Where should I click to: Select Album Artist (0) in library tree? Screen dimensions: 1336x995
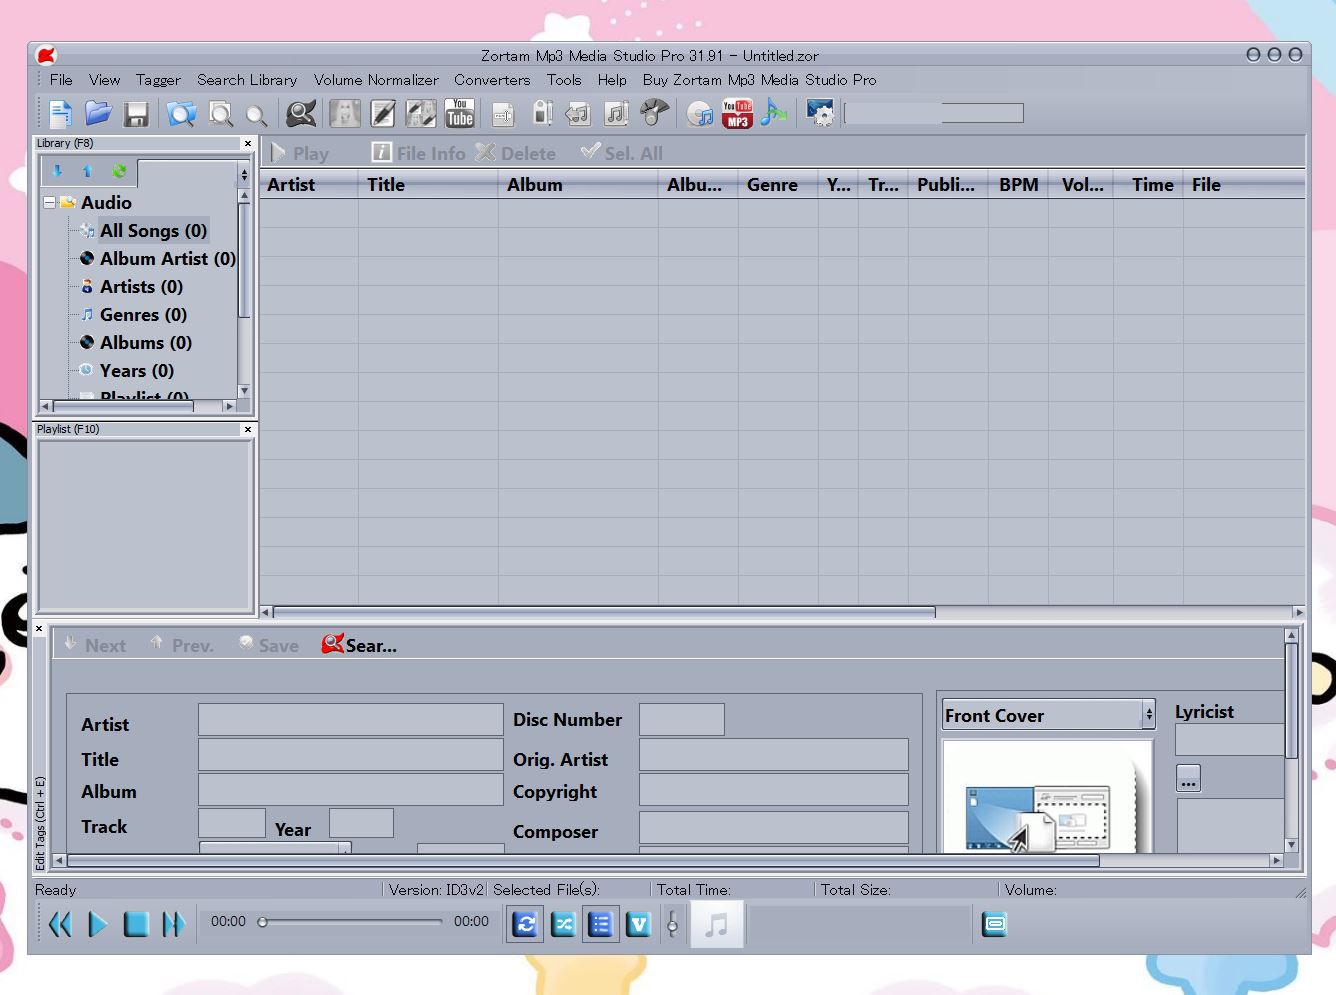click(167, 259)
